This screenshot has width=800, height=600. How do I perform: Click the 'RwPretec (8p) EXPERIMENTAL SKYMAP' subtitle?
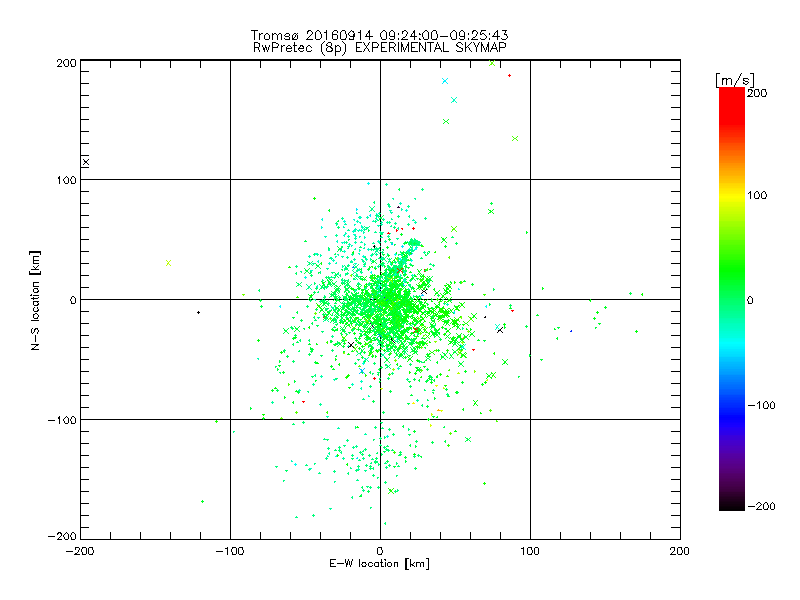[380, 48]
